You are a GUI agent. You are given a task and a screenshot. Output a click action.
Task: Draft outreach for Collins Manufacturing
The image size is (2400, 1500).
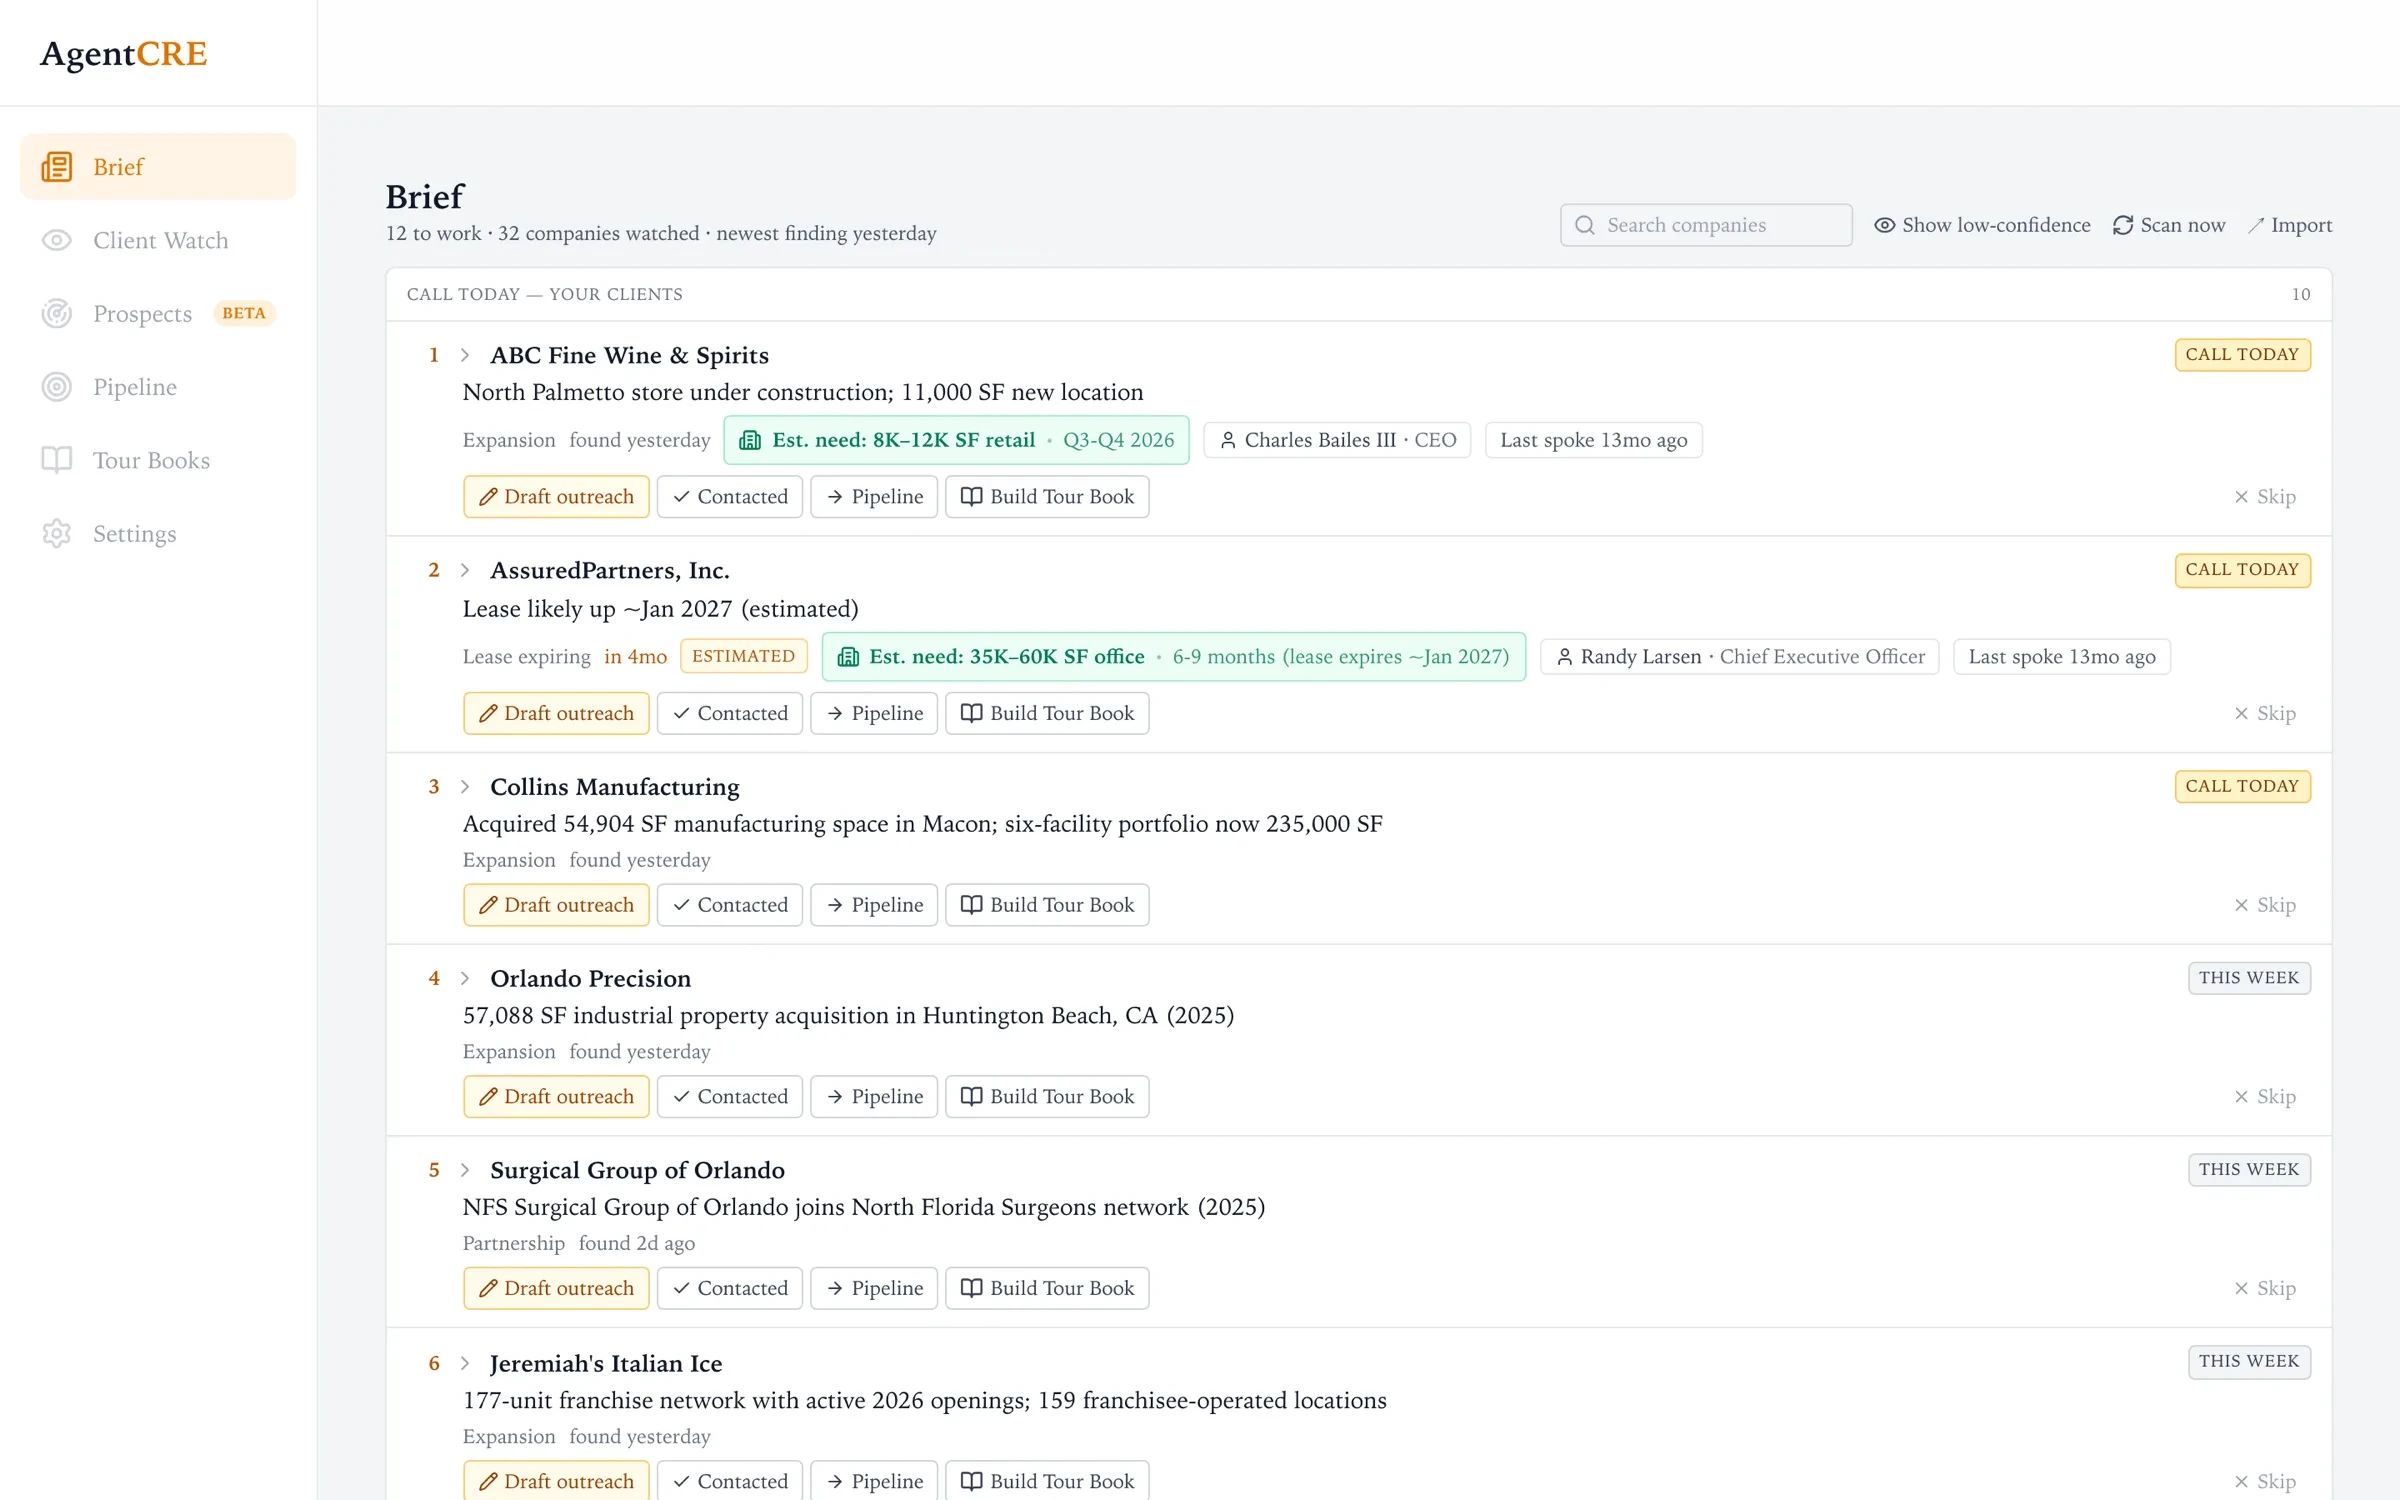[x=556, y=905]
